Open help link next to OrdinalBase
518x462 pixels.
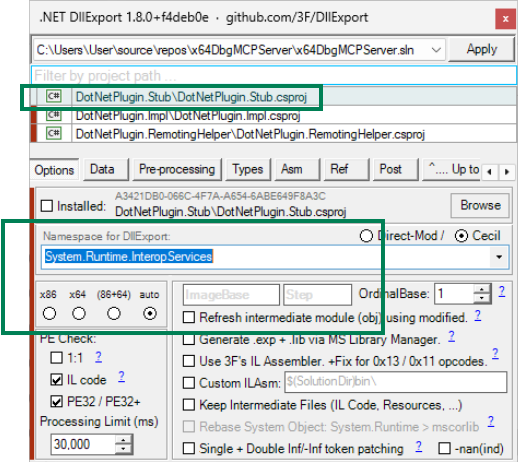point(502,292)
